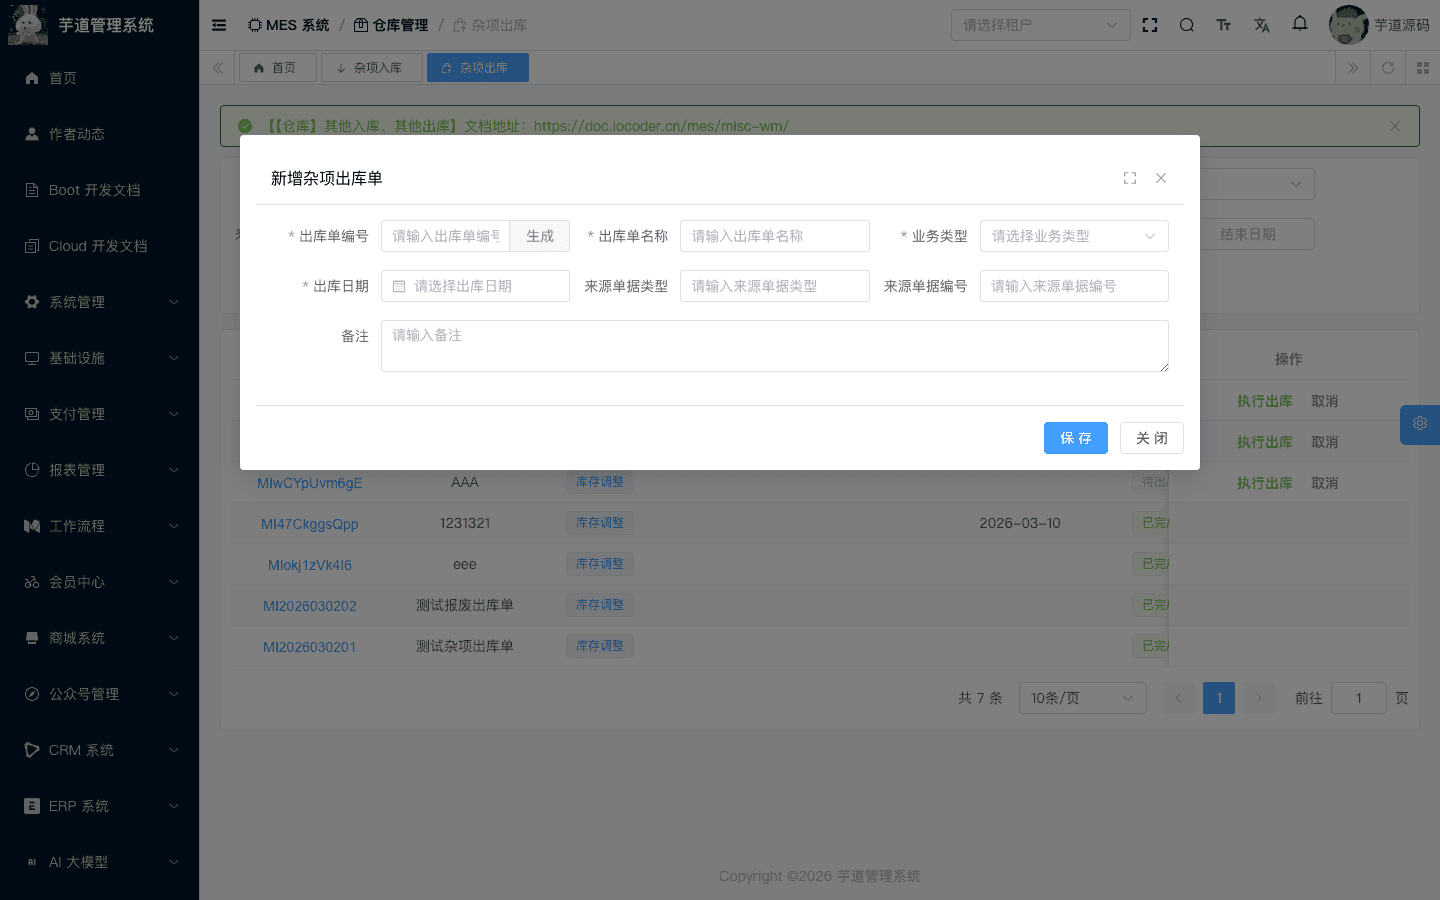Open the 业务类型 dropdown

(1074, 235)
